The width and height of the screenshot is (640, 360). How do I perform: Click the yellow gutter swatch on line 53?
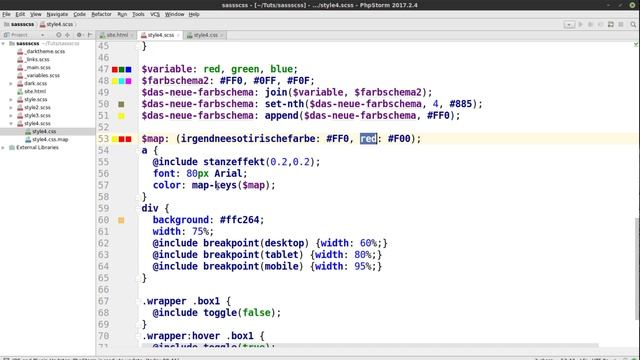(x=115, y=139)
